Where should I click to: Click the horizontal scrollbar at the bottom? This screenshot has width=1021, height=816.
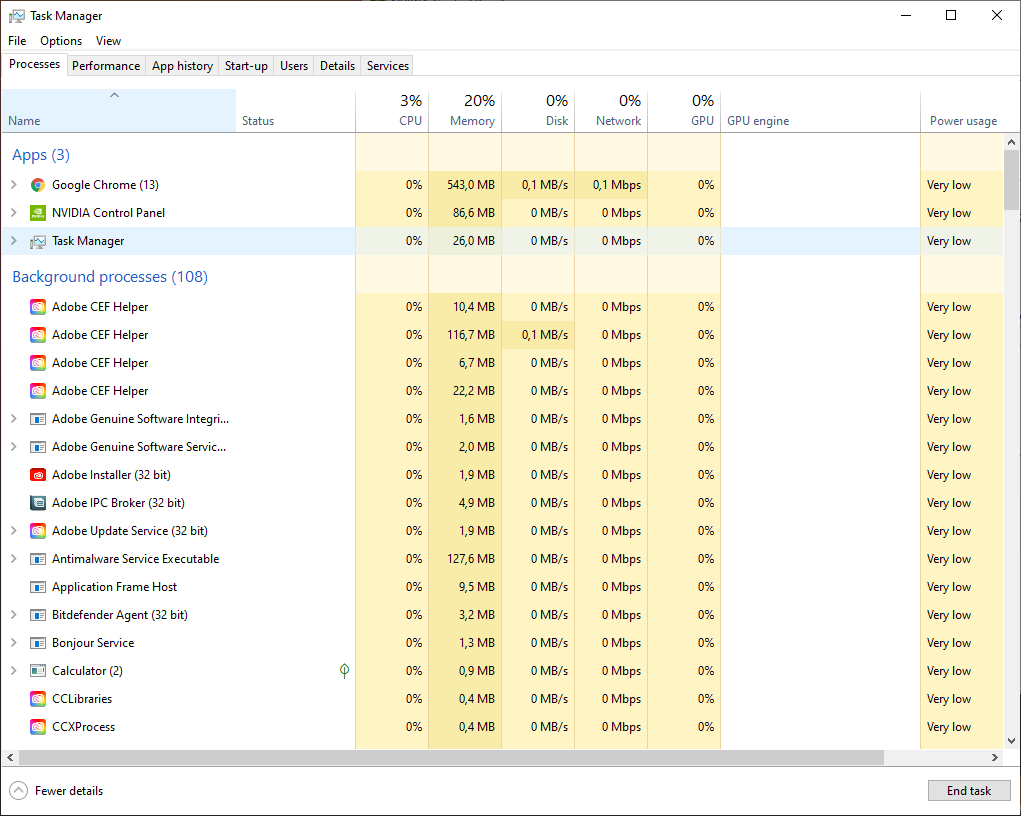pos(451,757)
